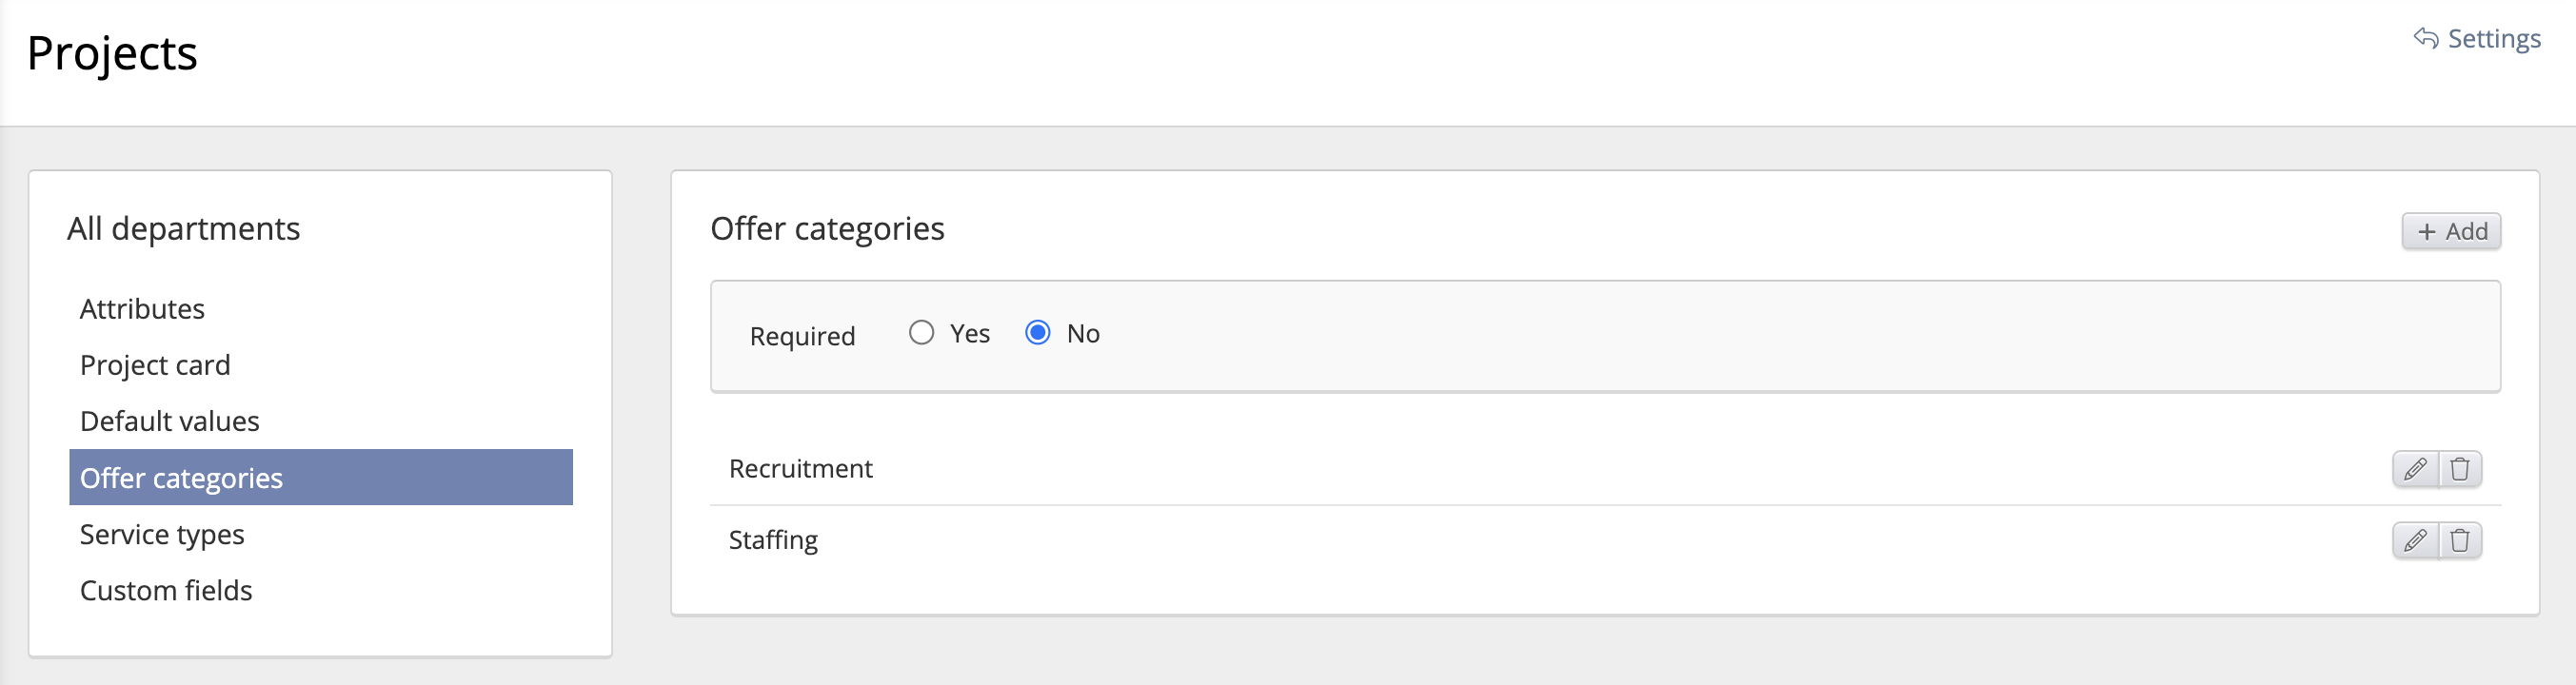Click the All departments heading
The width and height of the screenshot is (2576, 685).
183,229
